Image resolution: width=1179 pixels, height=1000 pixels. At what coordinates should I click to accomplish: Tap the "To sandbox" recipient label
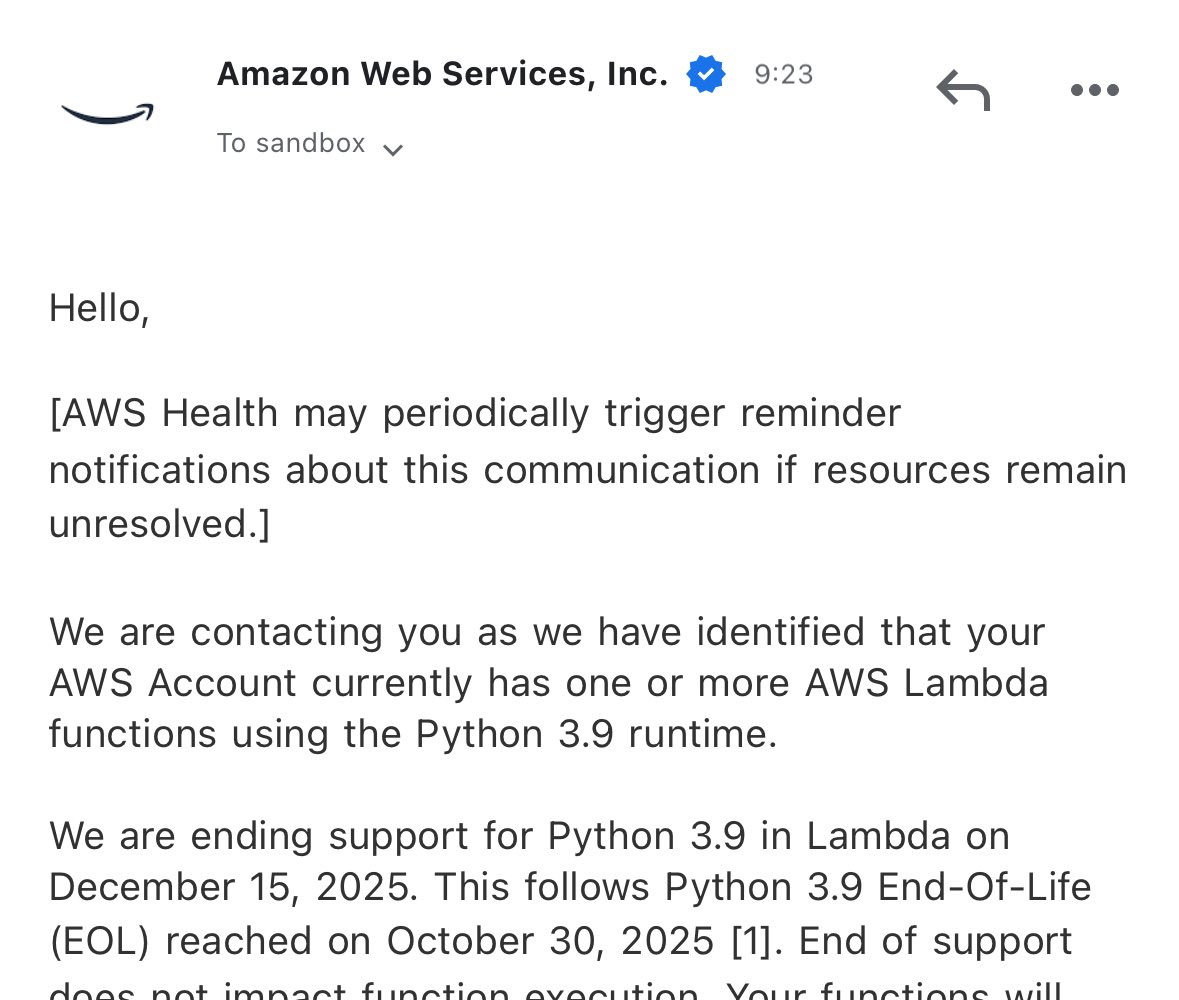pyautogui.click(x=291, y=143)
